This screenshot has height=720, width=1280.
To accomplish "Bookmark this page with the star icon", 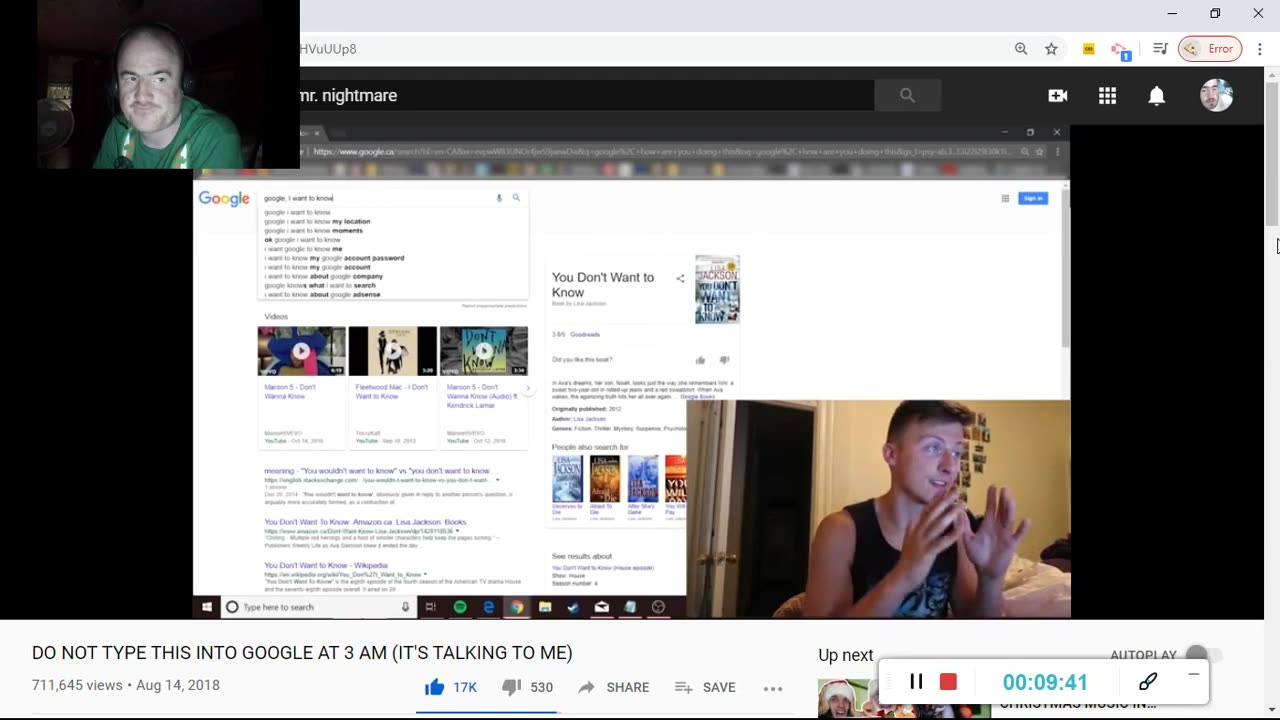I will (x=1051, y=48).
